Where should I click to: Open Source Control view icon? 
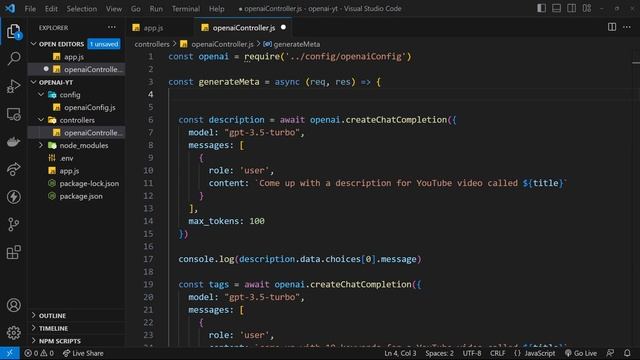13,224
